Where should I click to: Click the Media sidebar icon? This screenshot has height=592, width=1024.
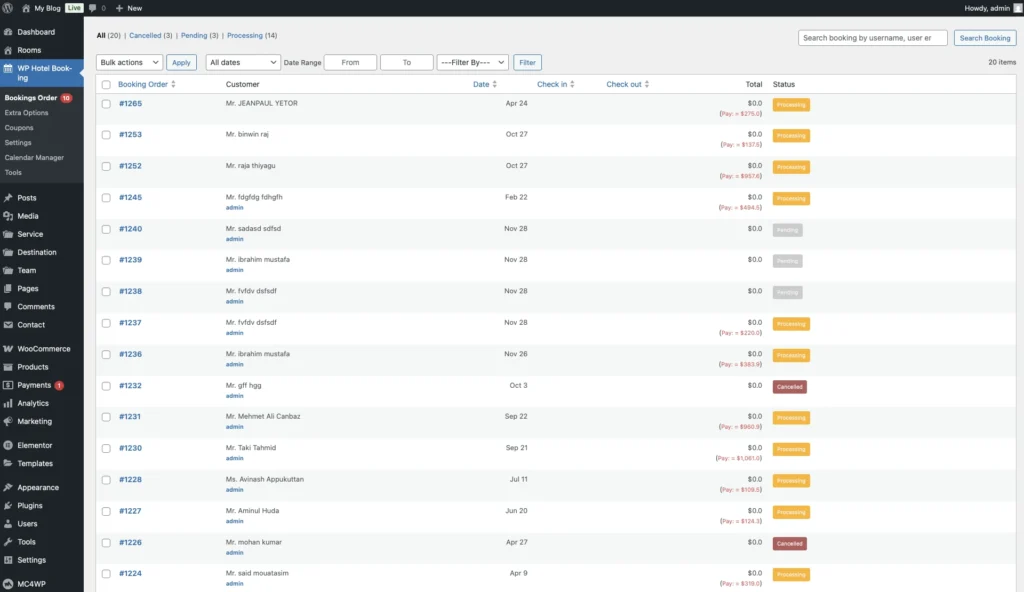tap(9, 216)
